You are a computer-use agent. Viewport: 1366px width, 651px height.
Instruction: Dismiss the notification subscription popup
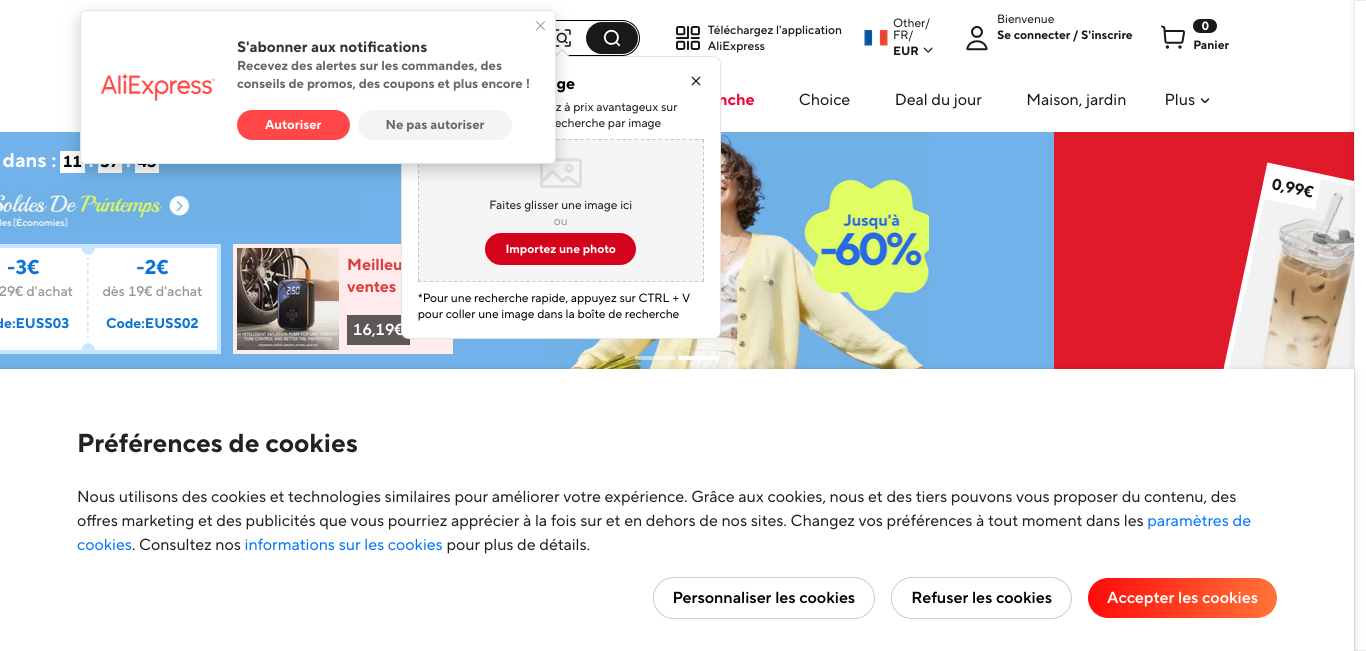(541, 26)
